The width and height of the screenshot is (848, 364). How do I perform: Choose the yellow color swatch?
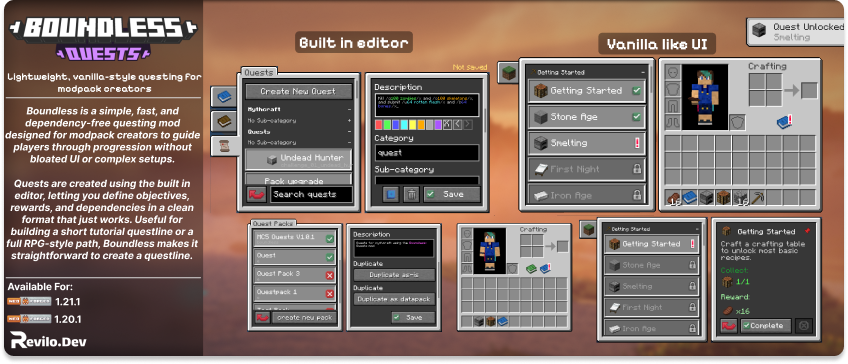coord(413,125)
